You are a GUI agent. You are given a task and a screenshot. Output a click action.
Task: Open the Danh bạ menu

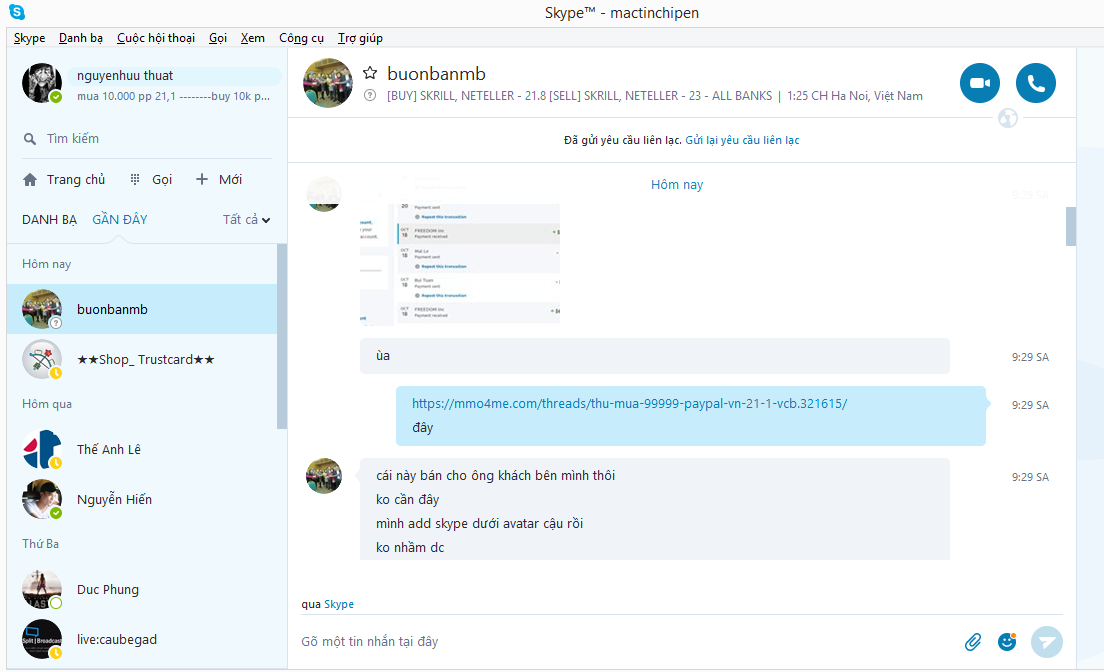point(81,38)
